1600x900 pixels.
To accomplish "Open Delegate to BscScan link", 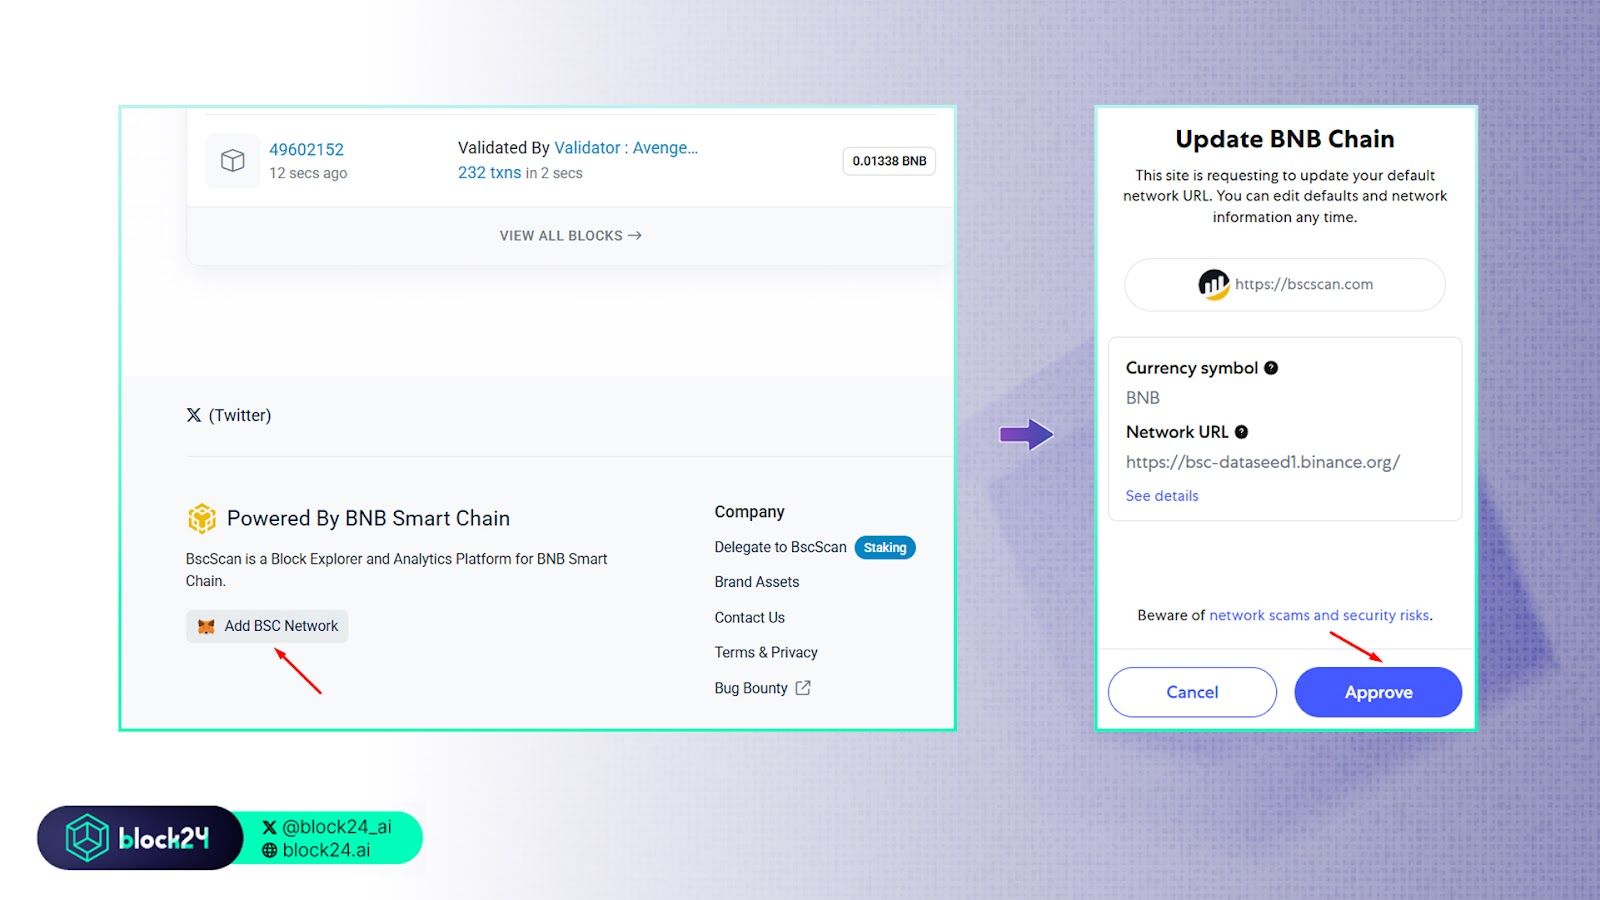I will [780, 547].
